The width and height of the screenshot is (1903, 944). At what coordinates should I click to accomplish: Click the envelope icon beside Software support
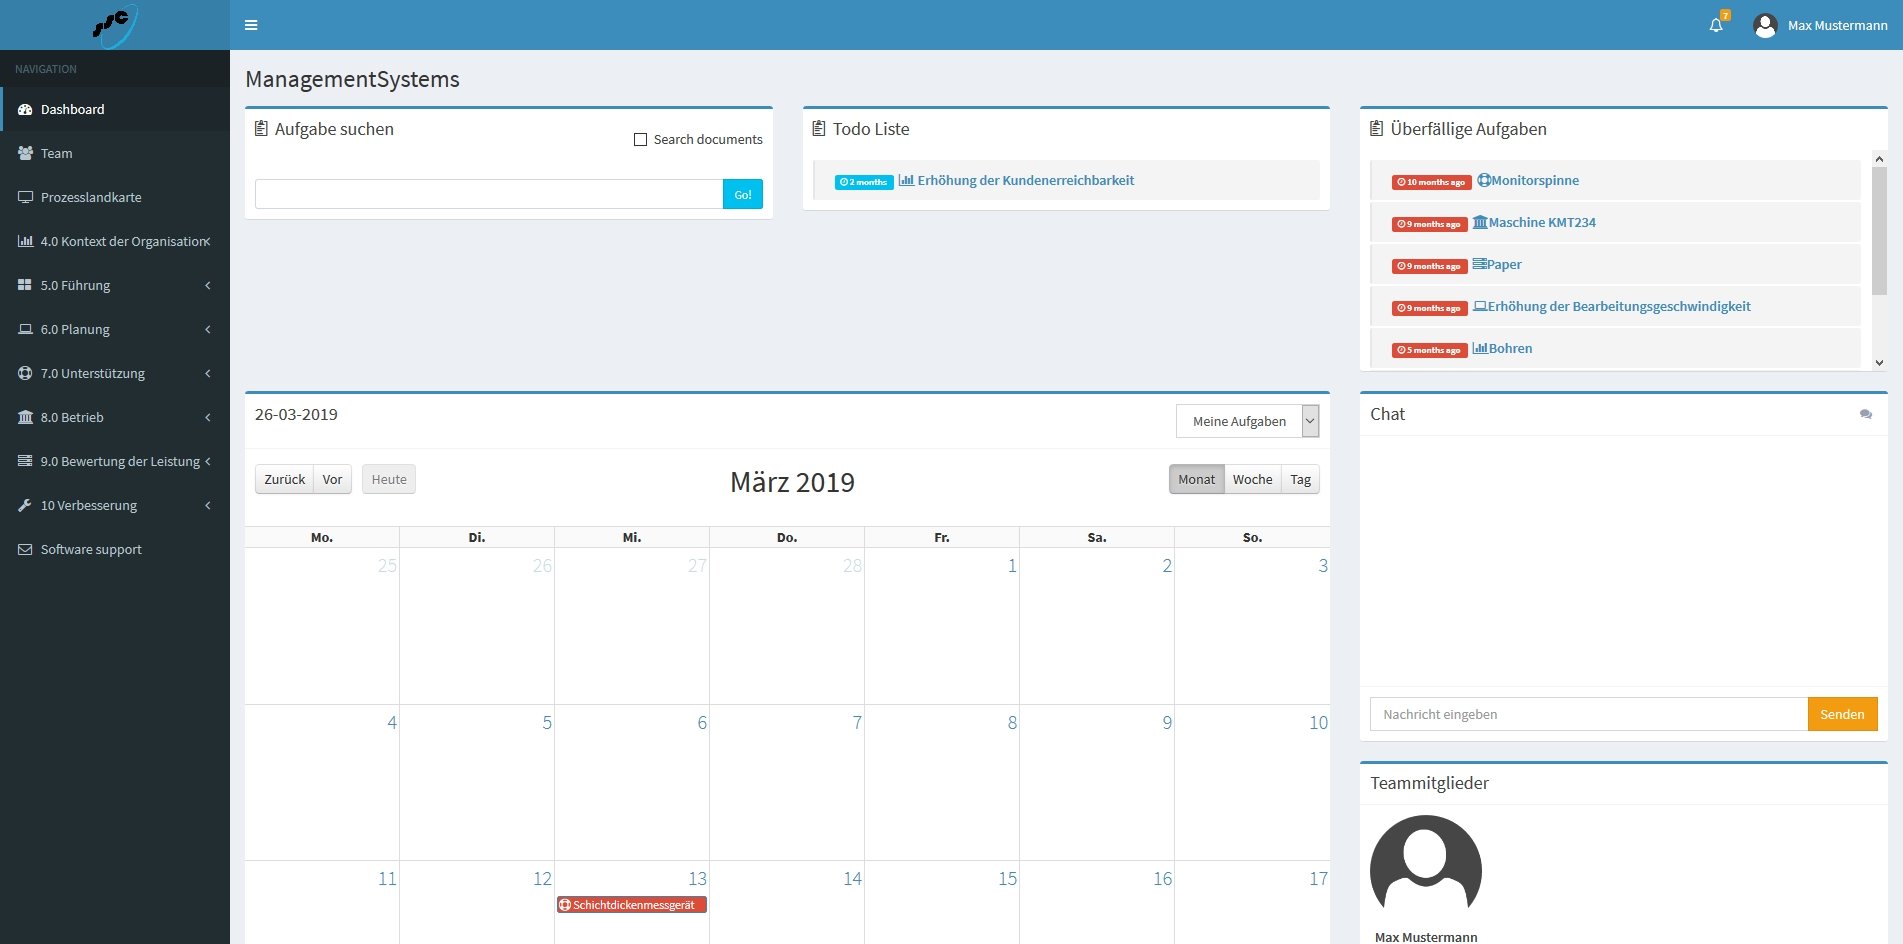25,549
